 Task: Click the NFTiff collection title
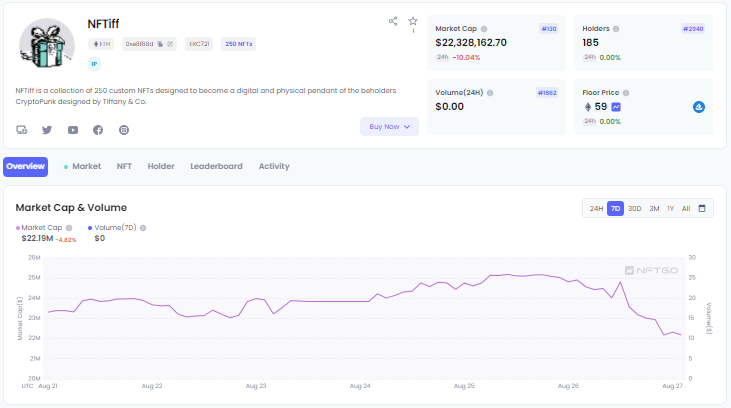click(103, 24)
